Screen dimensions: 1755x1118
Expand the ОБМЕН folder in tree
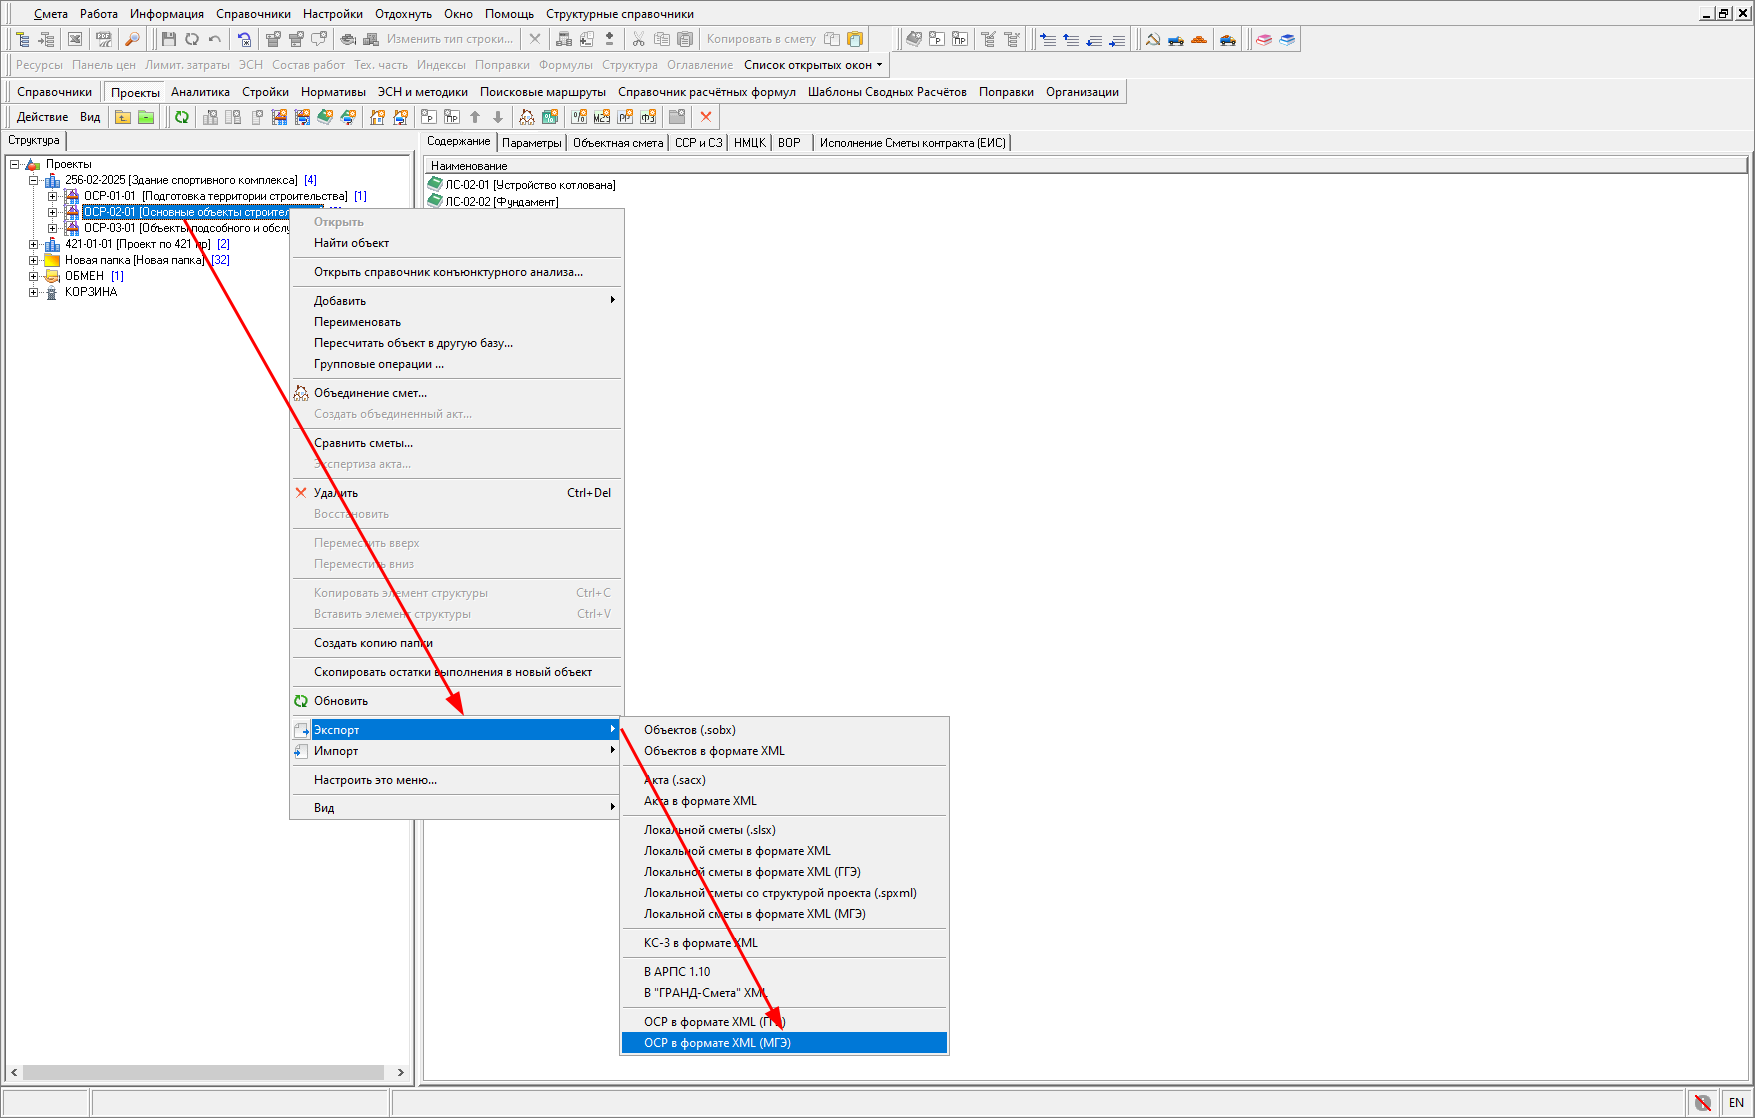coord(34,277)
